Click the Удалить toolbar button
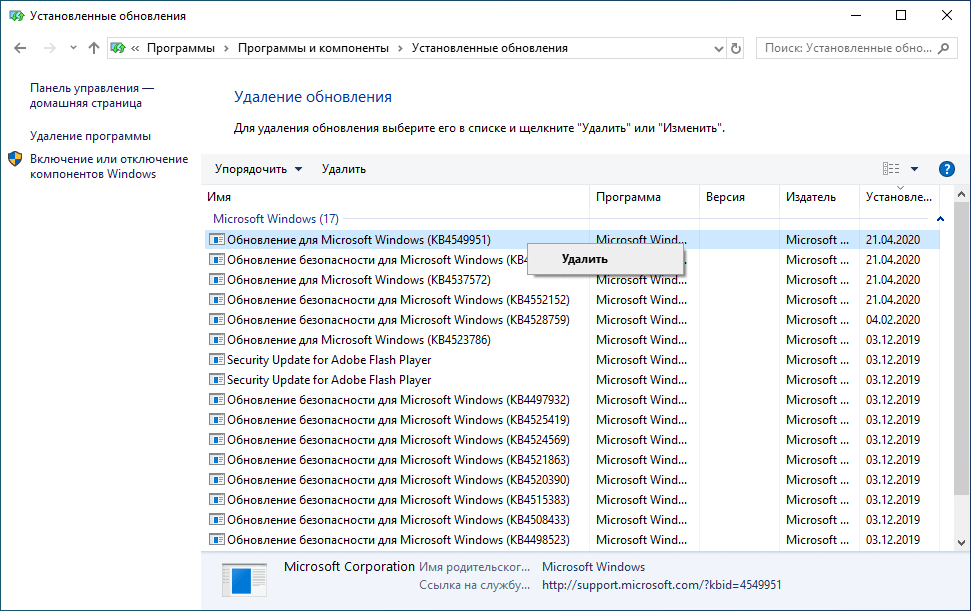 pos(344,169)
